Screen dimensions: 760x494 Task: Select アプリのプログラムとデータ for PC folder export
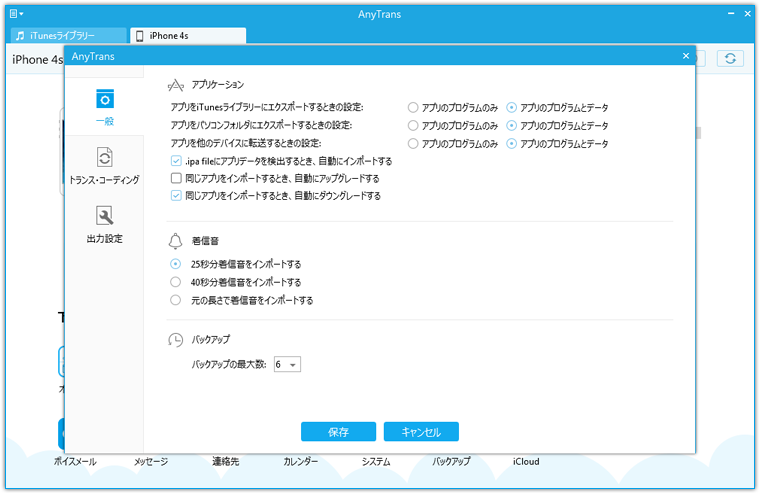(511, 126)
